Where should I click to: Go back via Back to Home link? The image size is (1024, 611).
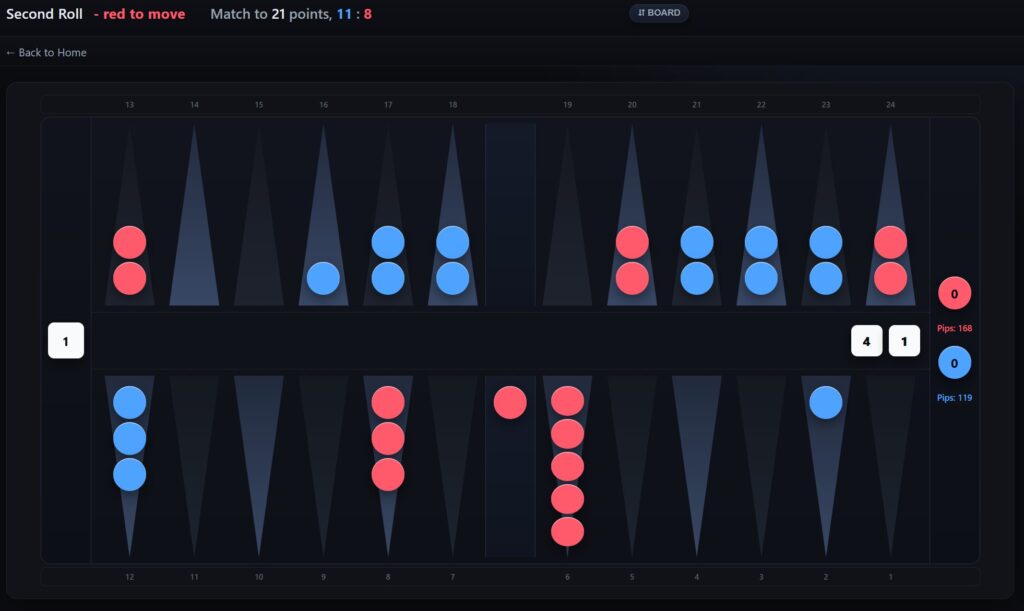point(46,52)
